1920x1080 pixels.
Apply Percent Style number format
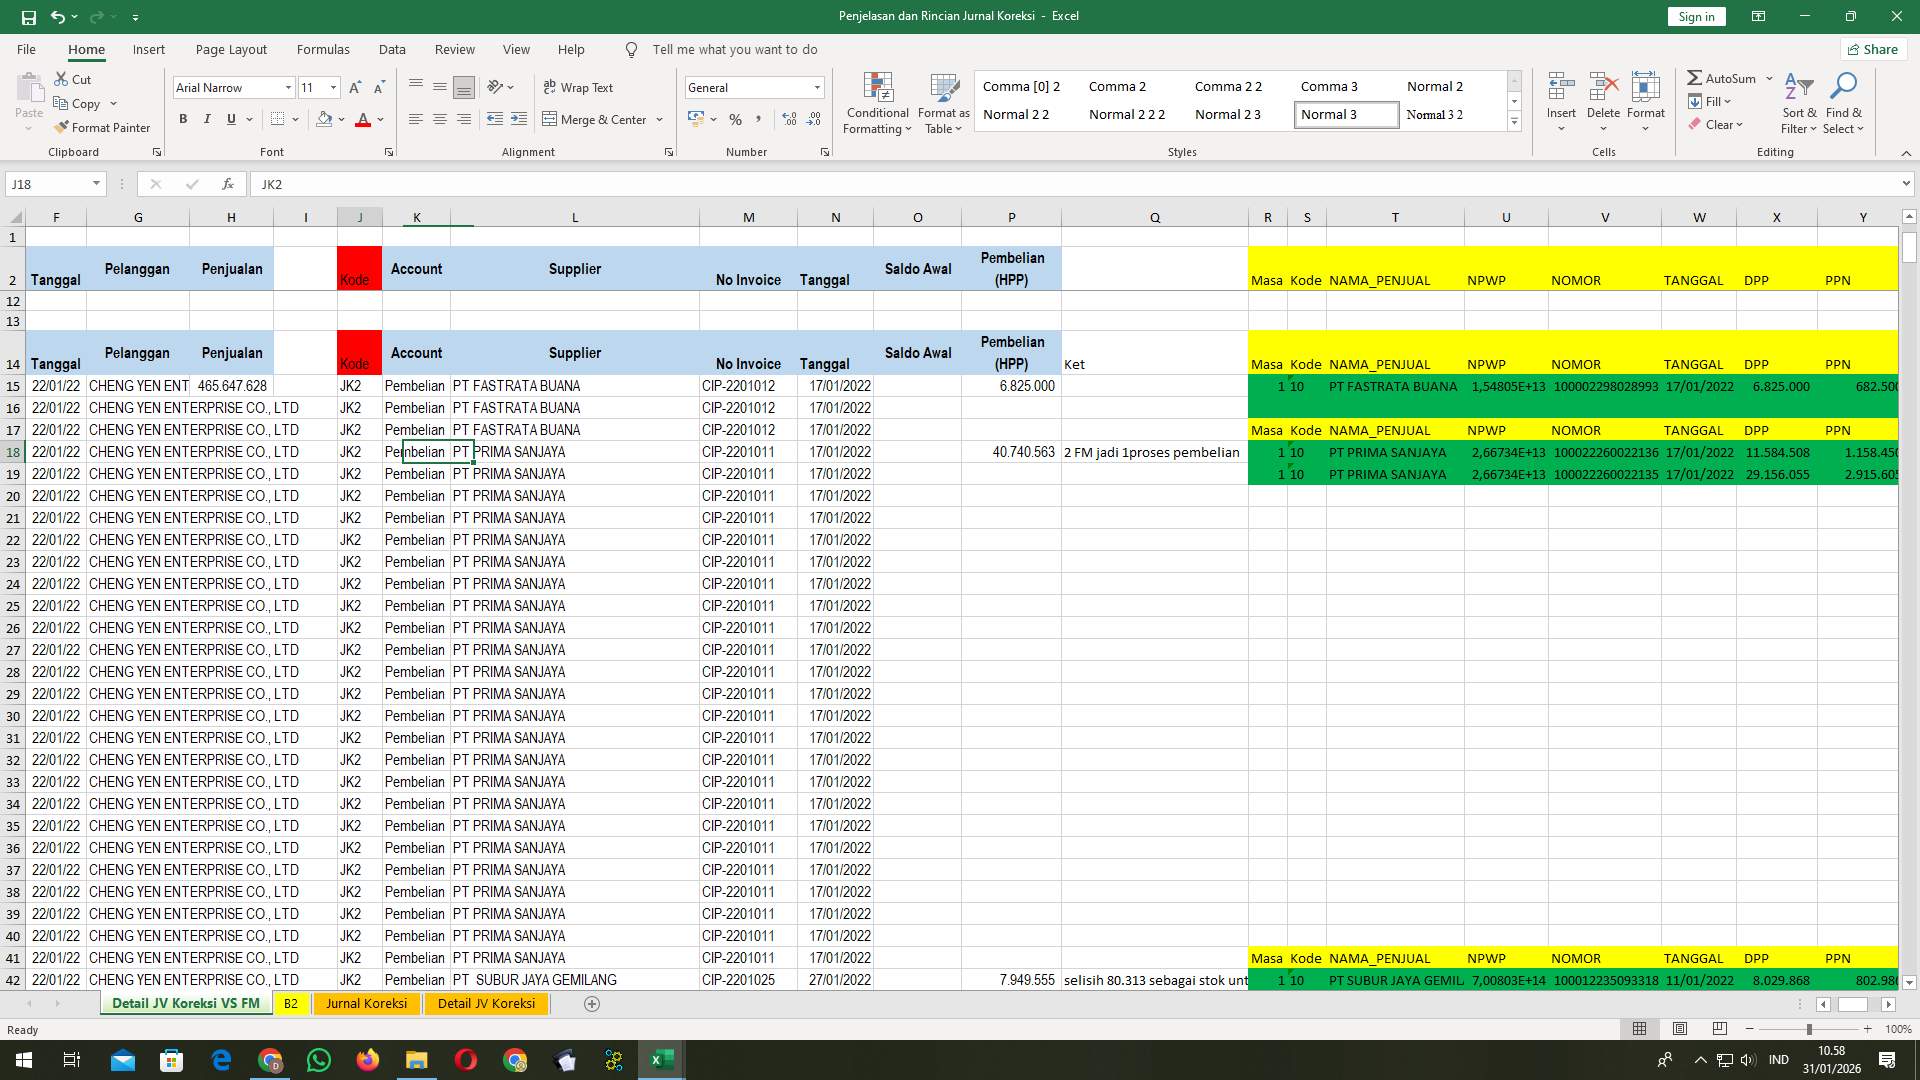736,119
